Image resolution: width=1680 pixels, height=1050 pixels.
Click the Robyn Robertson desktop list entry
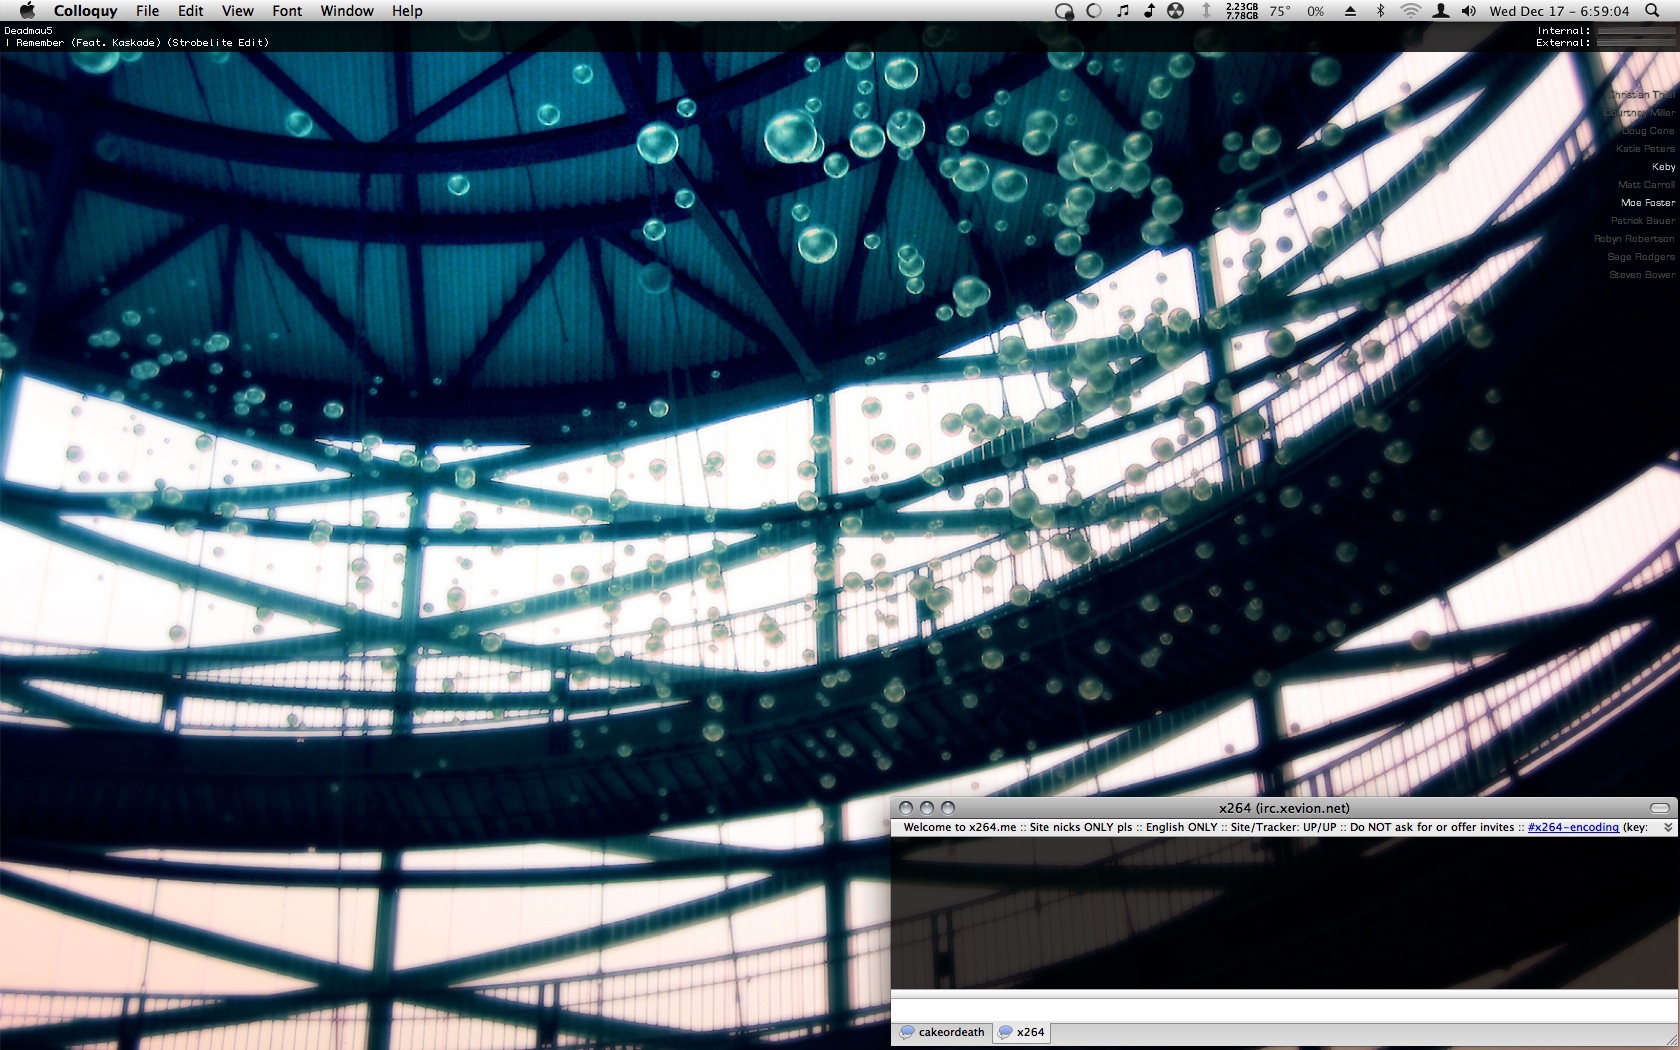coord(1634,239)
